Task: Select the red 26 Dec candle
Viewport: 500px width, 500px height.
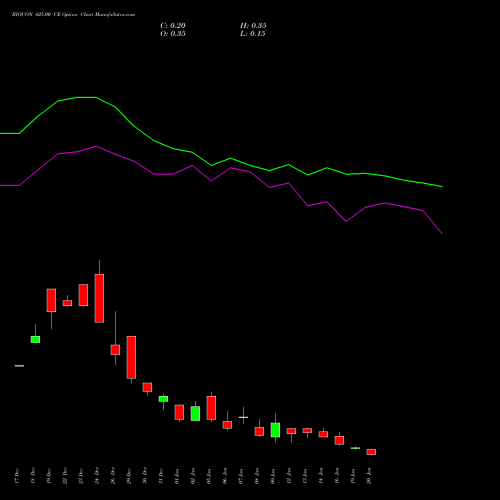Action: tap(115, 350)
